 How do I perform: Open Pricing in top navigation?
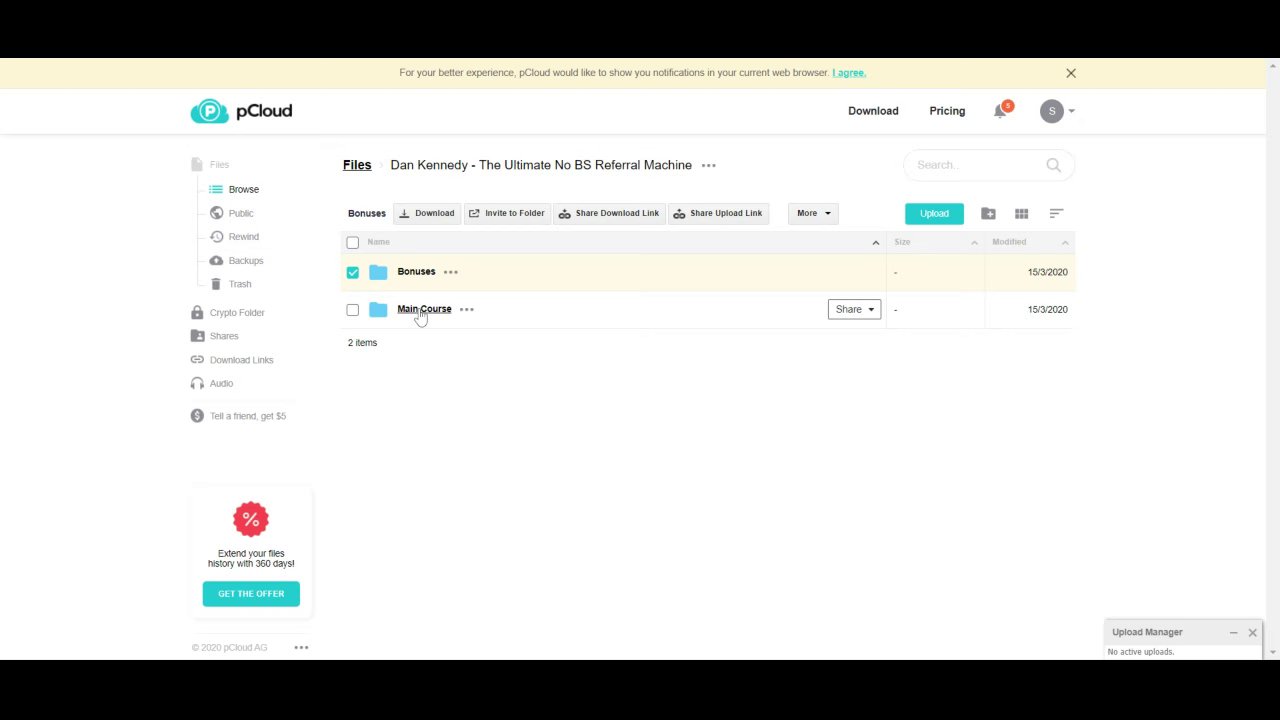tap(947, 111)
